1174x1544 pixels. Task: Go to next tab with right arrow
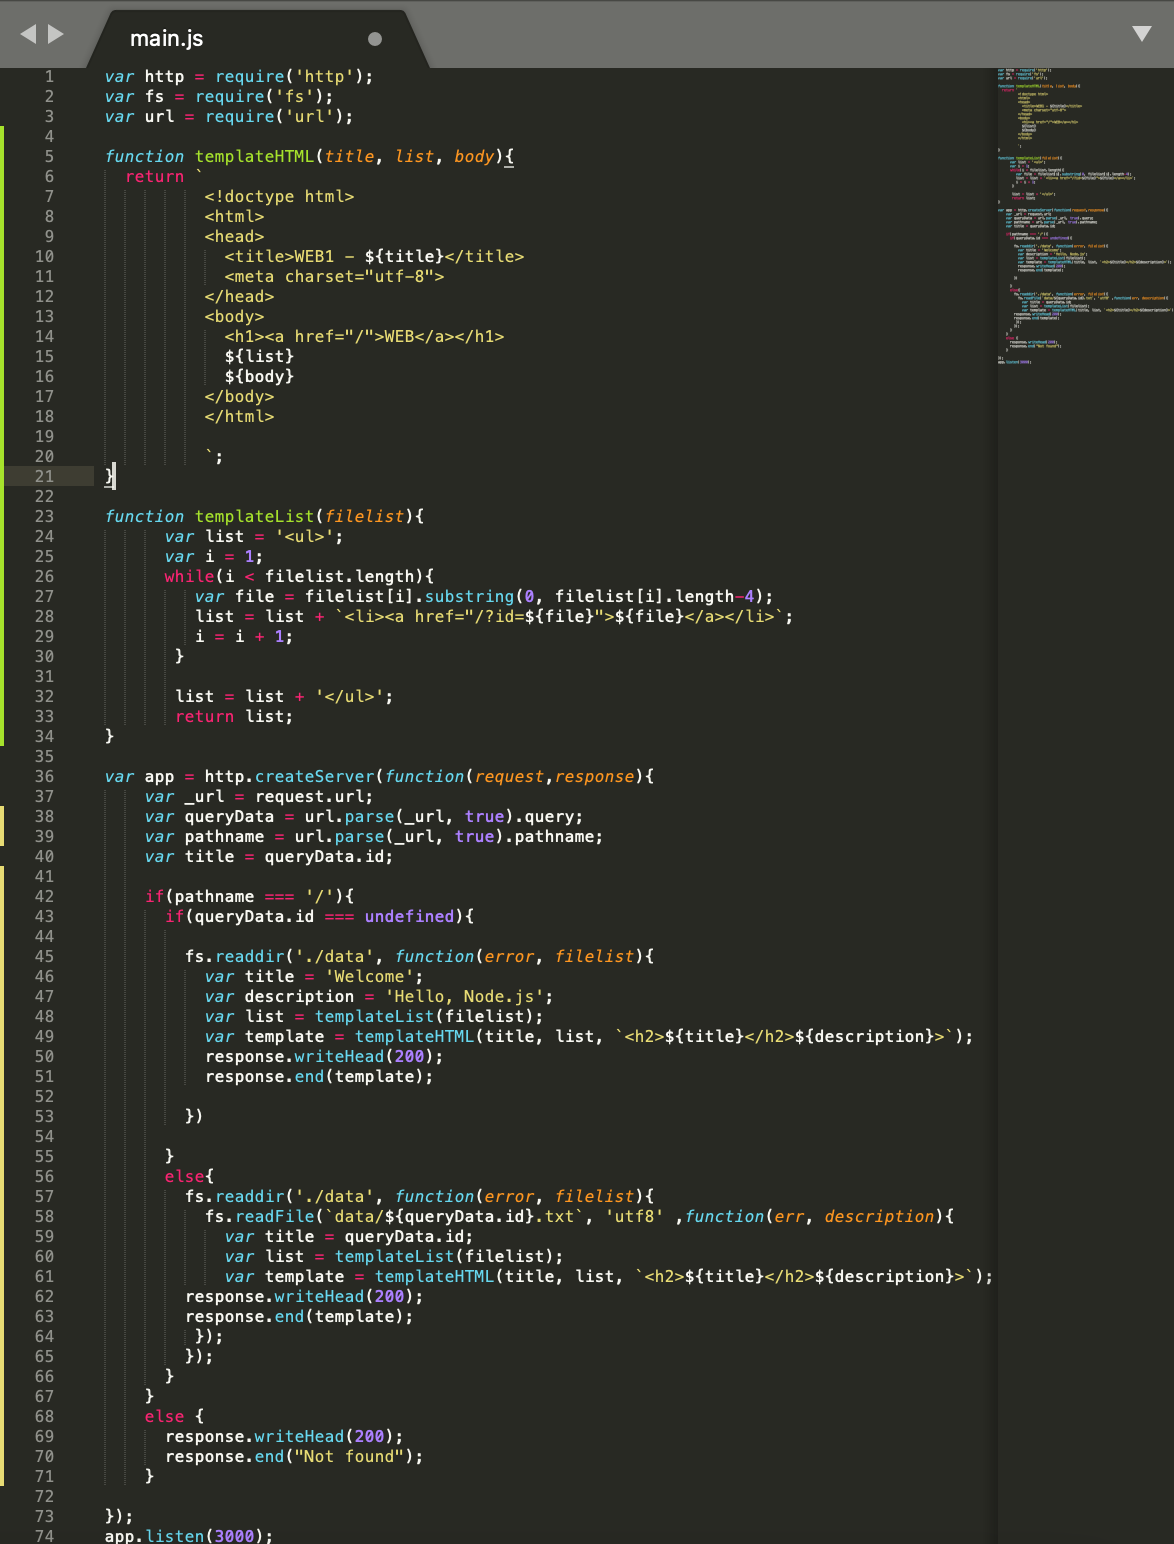pos(56,34)
